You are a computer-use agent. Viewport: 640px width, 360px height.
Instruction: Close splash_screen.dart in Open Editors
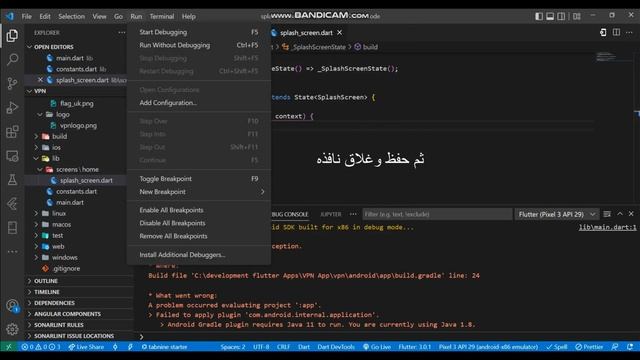[40, 80]
